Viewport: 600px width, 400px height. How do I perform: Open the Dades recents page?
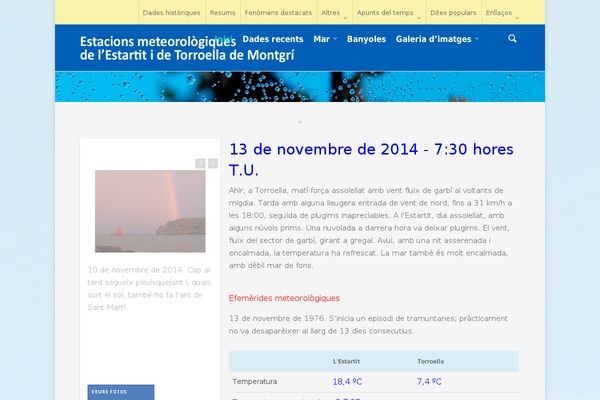click(x=273, y=39)
